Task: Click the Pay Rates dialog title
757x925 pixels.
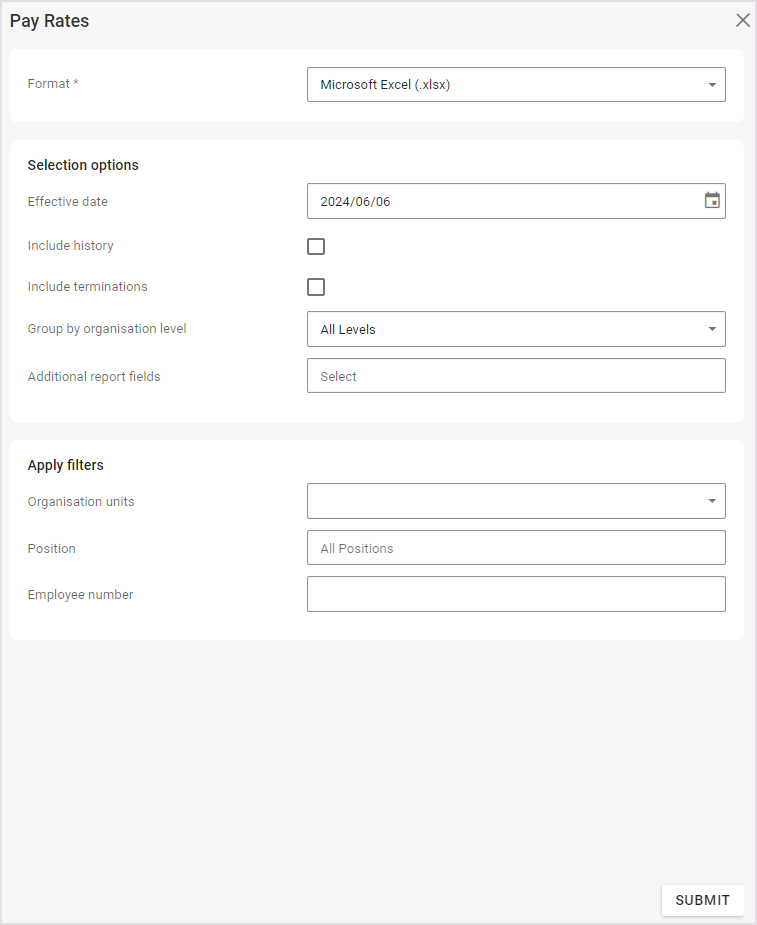Action: [x=49, y=21]
